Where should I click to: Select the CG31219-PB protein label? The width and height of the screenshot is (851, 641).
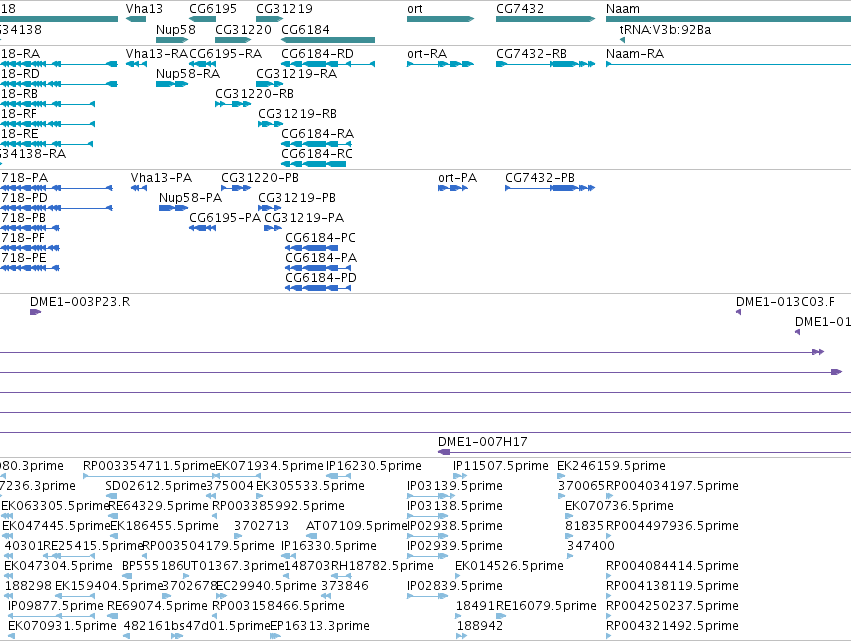(x=297, y=198)
